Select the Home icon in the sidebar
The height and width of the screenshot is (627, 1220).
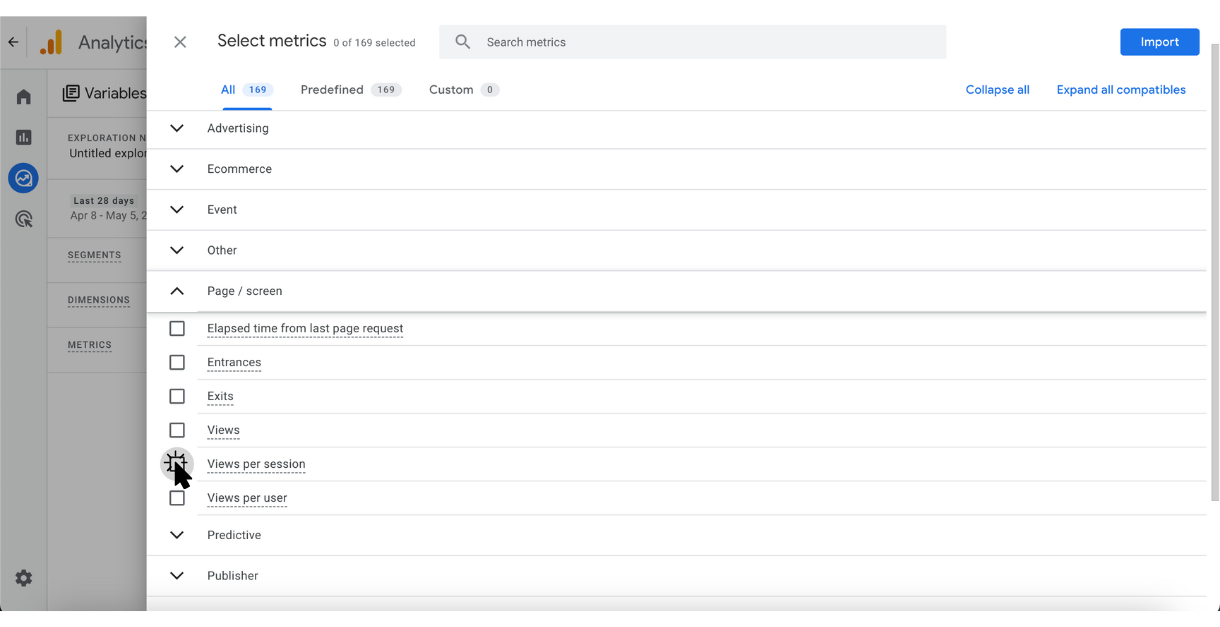[x=23, y=95]
